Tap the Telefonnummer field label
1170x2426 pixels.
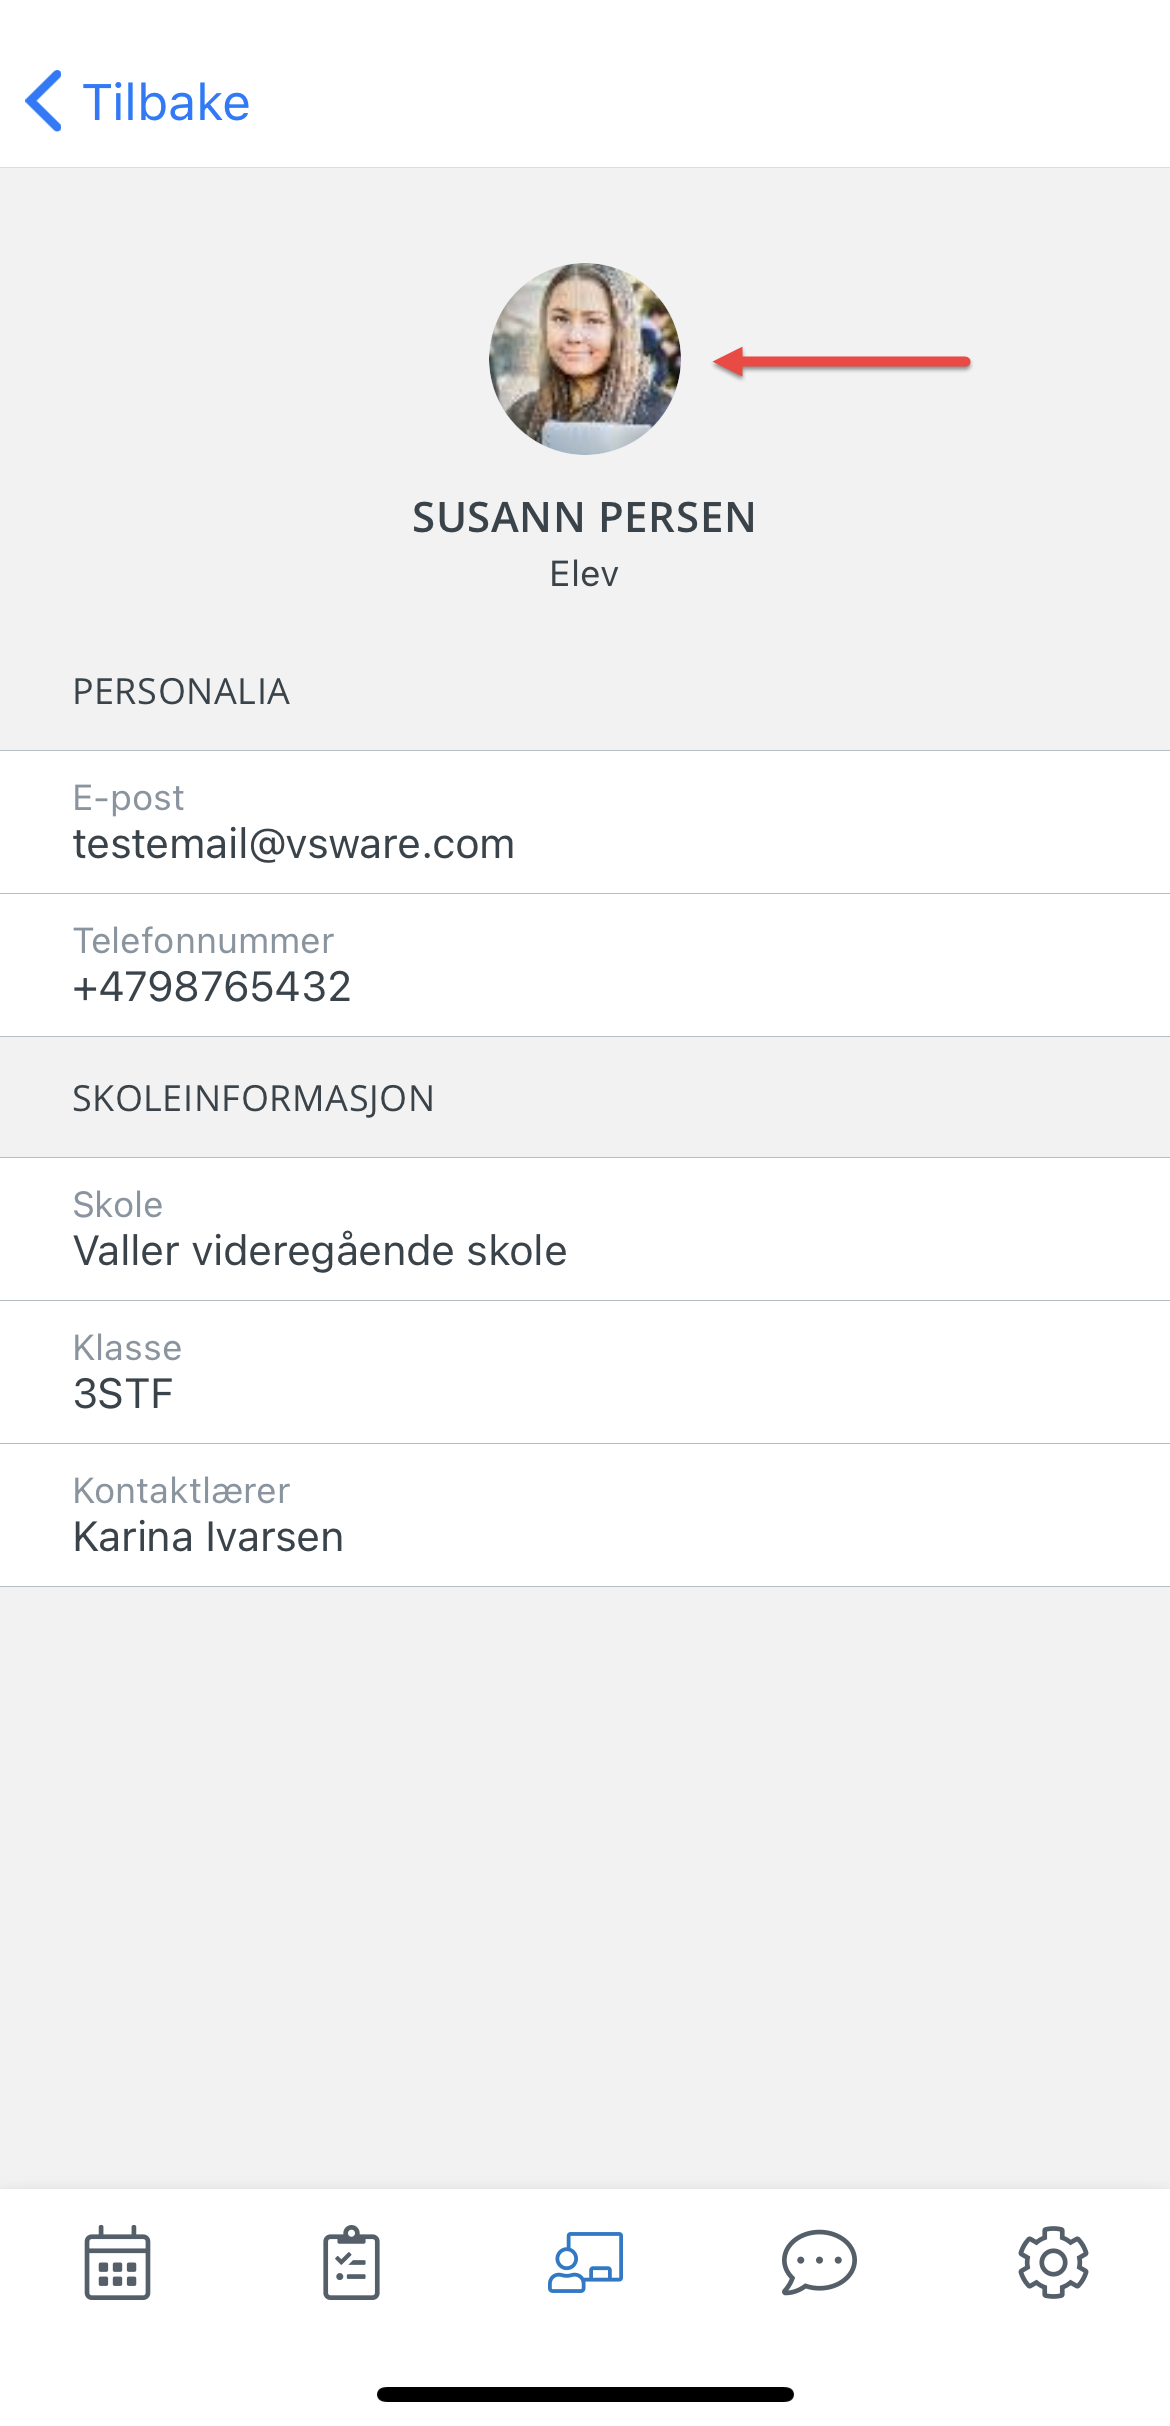click(x=203, y=941)
